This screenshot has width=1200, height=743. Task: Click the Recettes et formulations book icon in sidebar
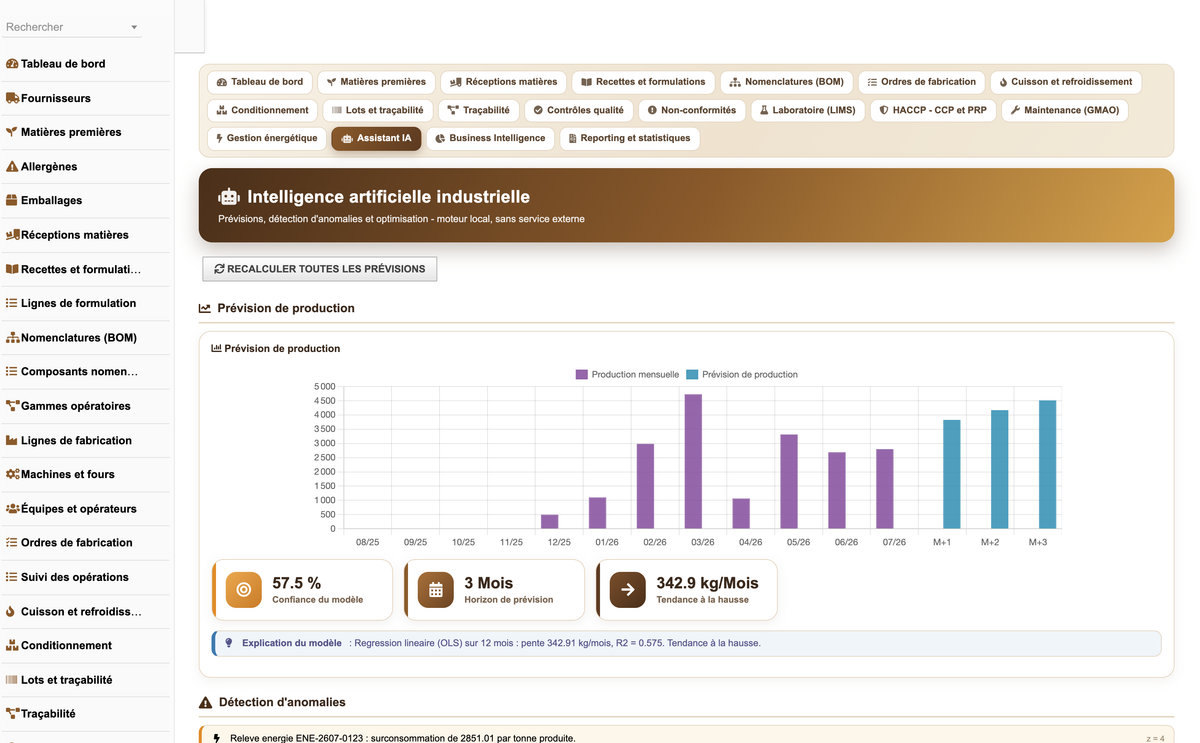(x=12, y=269)
